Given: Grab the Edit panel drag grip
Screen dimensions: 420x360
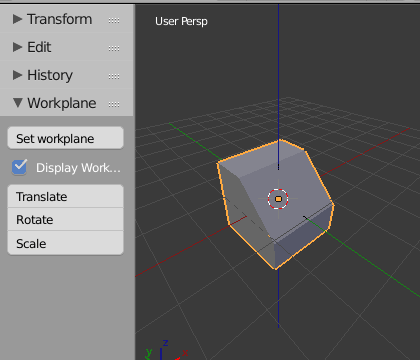Looking at the screenshot, I should (114, 48).
